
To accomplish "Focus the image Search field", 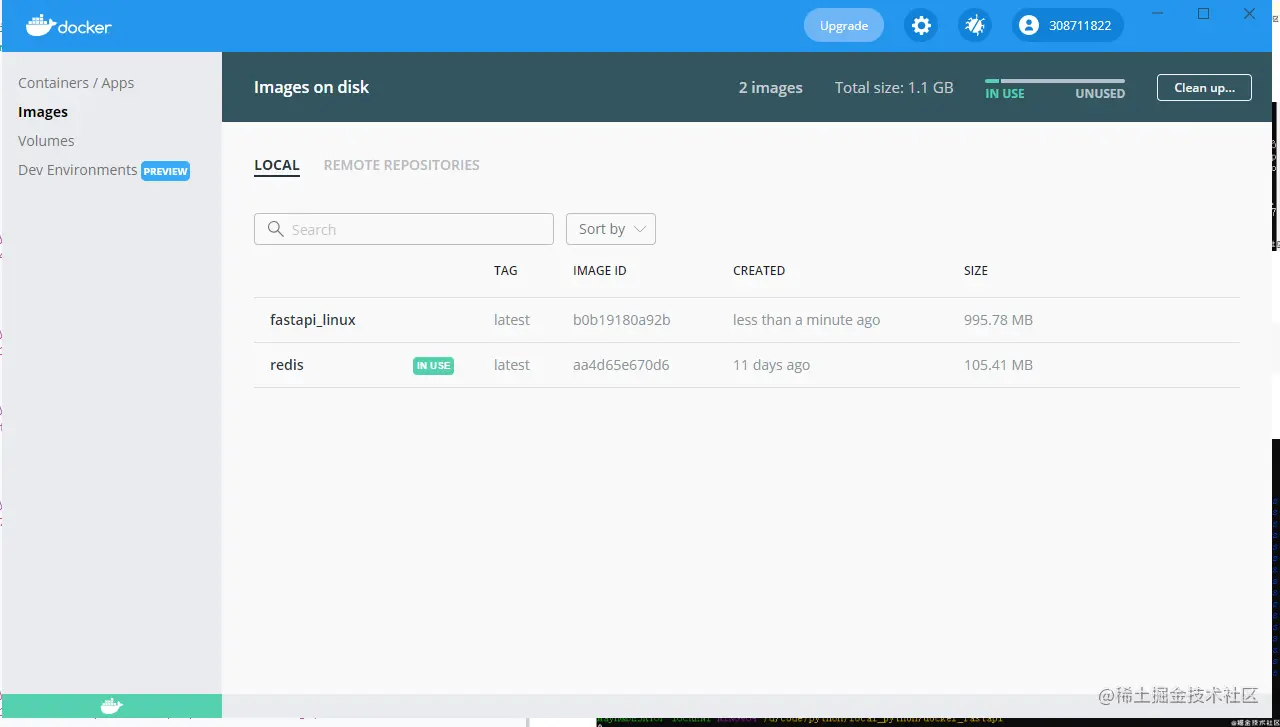I will (404, 229).
